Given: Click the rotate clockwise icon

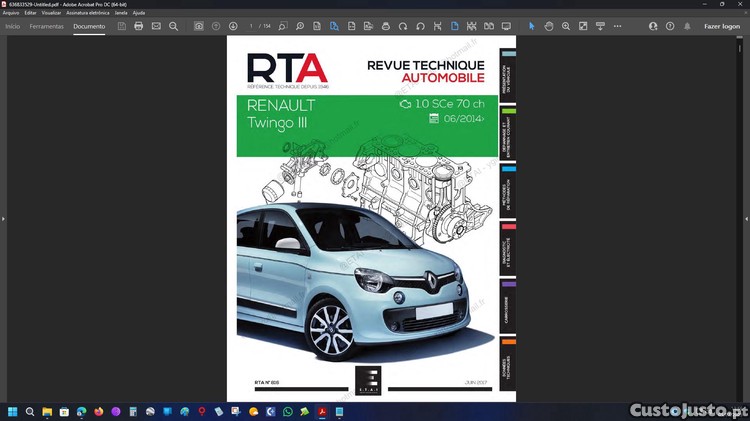Looking at the screenshot, I should click(403, 26).
